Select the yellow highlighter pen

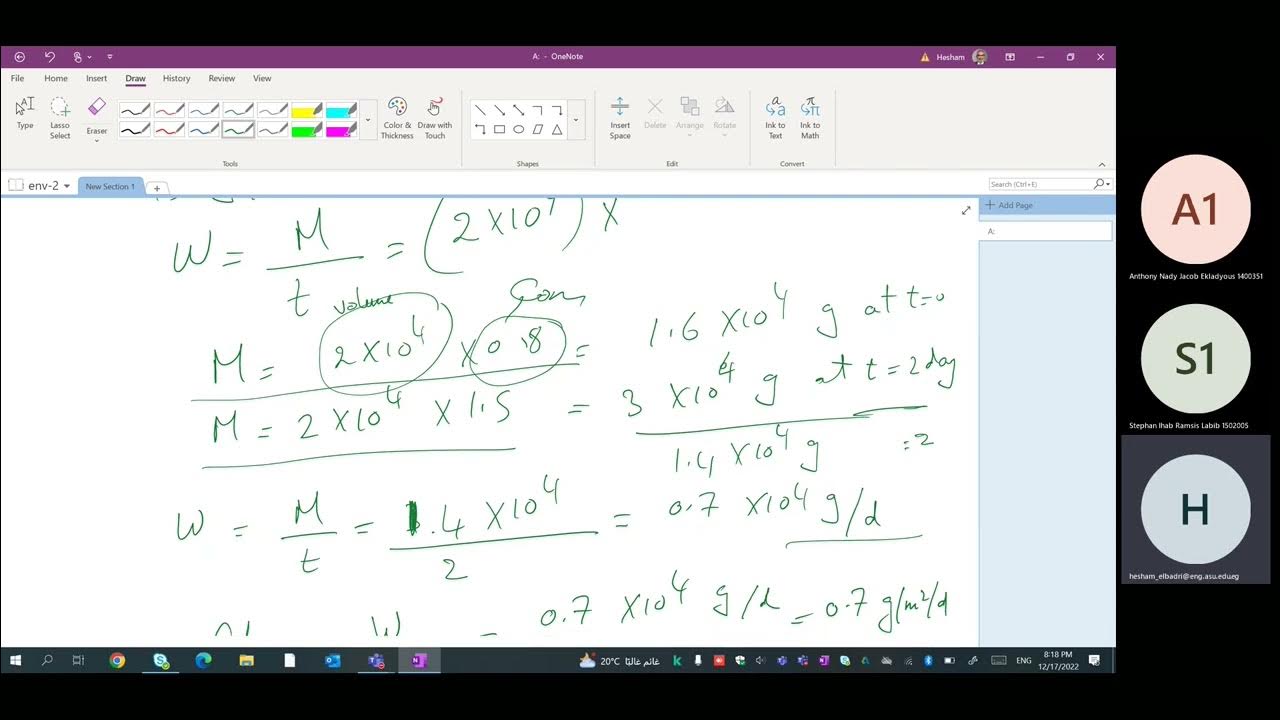[307, 110]
